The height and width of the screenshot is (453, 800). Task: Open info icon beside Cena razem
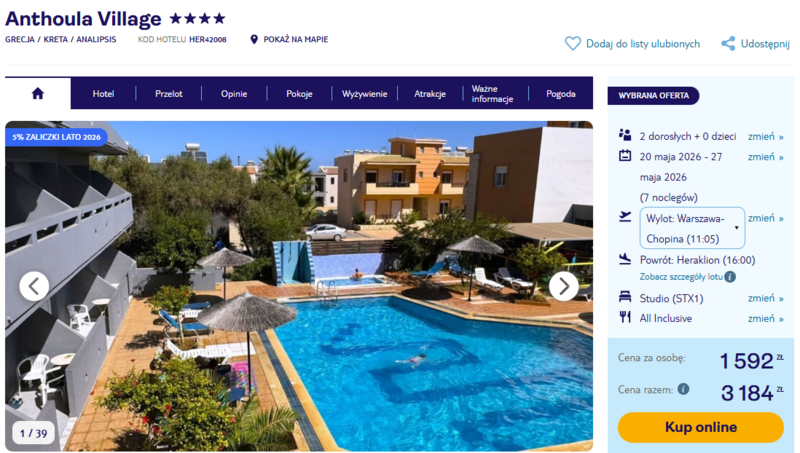(683, 389)
